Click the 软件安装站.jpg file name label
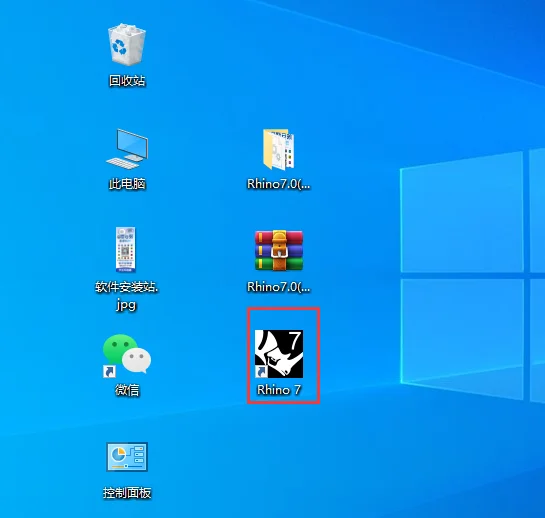545x518 pixels. pos(127,296)
